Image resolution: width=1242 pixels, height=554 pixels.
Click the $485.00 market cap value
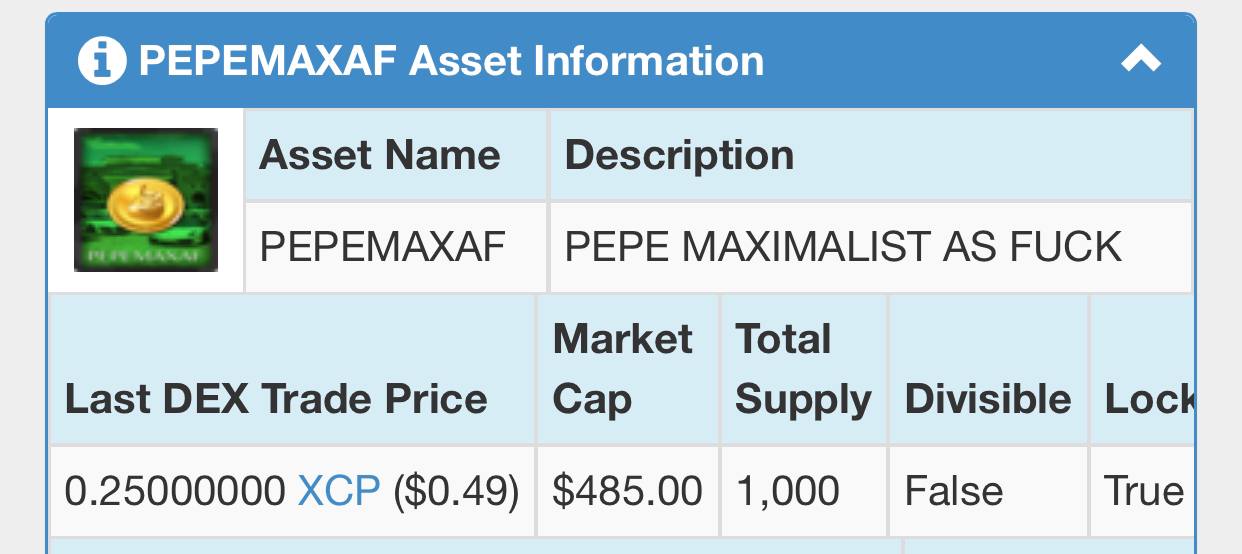tap(628, 491)
